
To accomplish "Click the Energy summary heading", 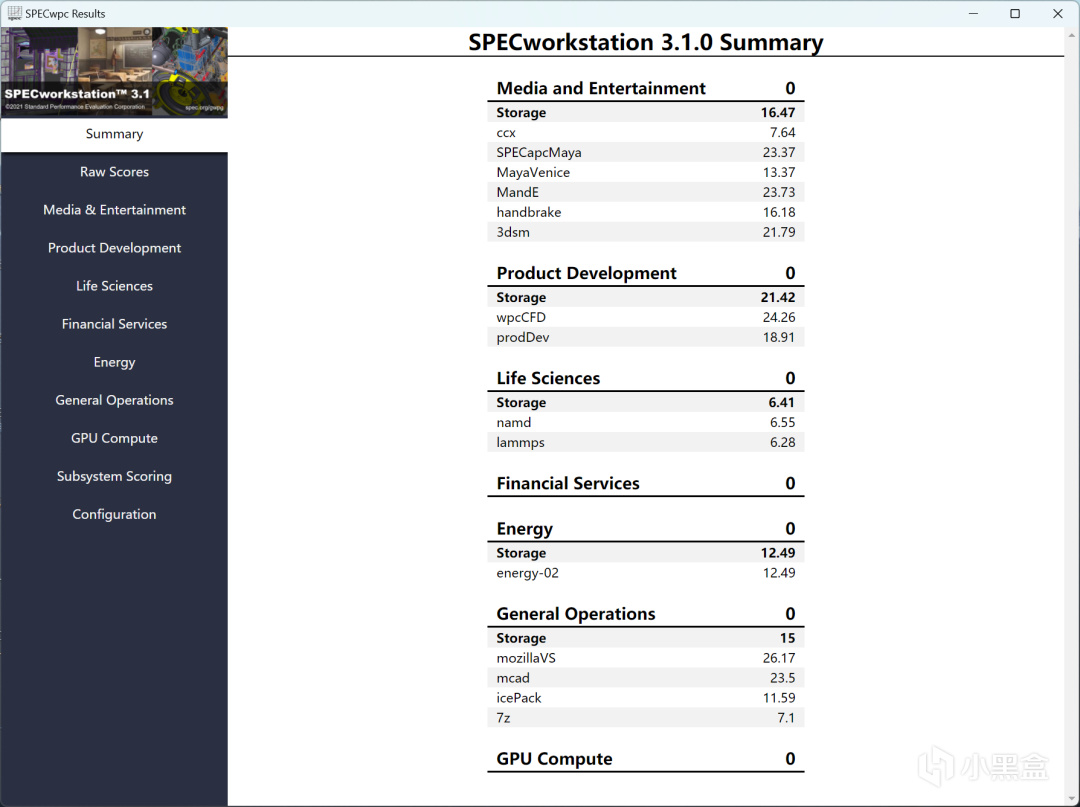I will click(524, 529).
